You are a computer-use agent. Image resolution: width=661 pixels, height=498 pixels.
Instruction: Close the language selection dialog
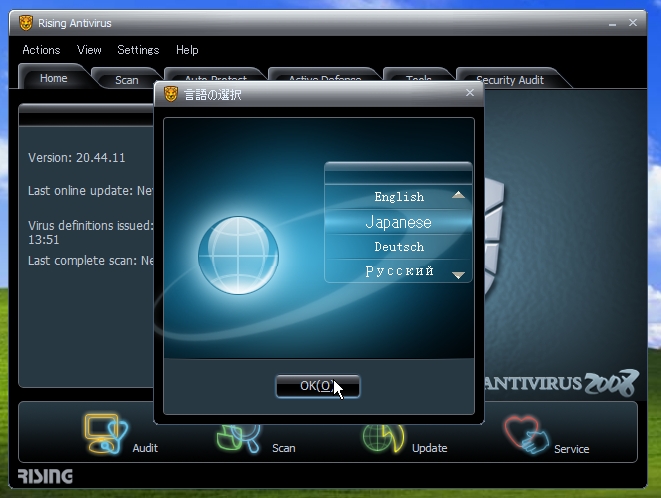470,93
